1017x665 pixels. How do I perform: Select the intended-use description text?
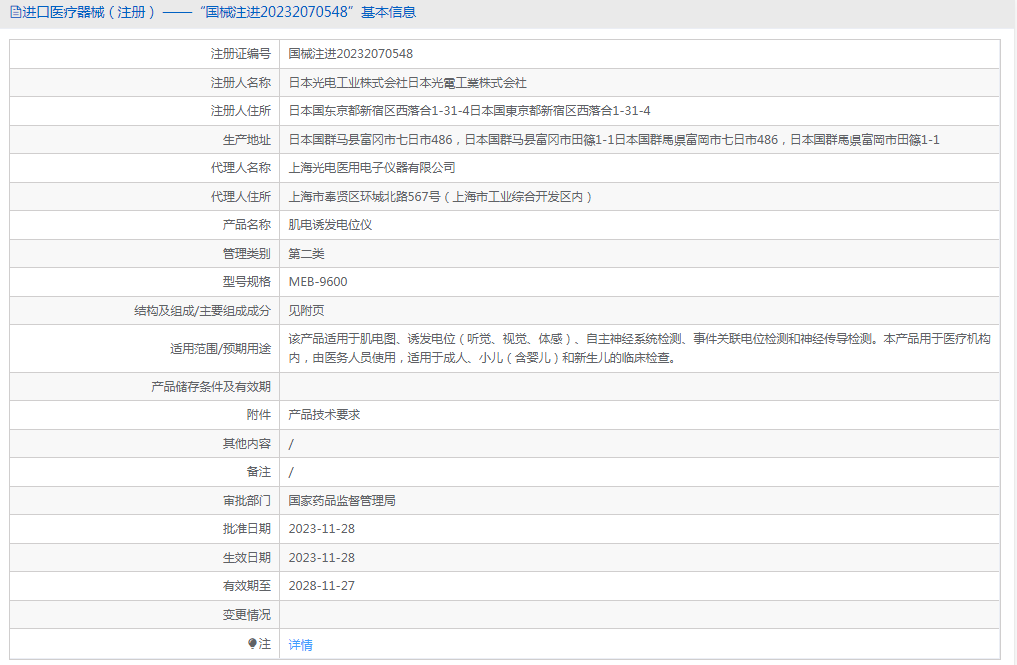[640, 348]
